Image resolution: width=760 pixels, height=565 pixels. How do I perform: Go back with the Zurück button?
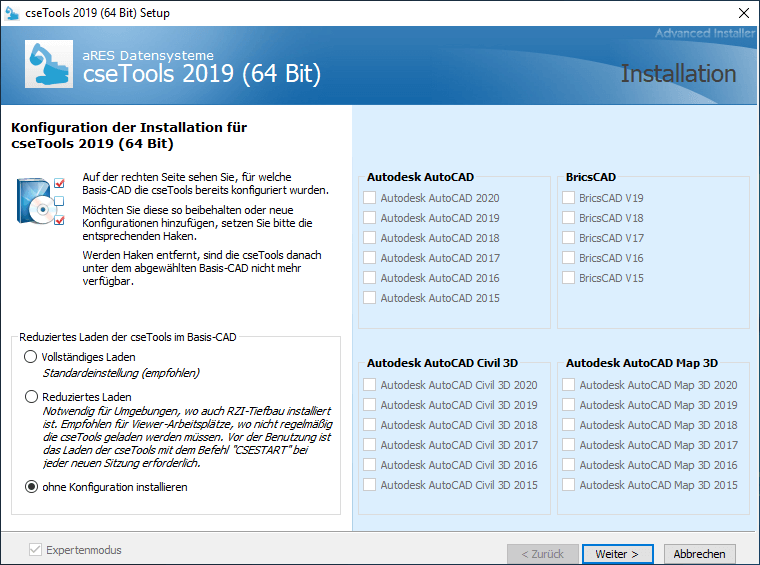tap(542, 554)
